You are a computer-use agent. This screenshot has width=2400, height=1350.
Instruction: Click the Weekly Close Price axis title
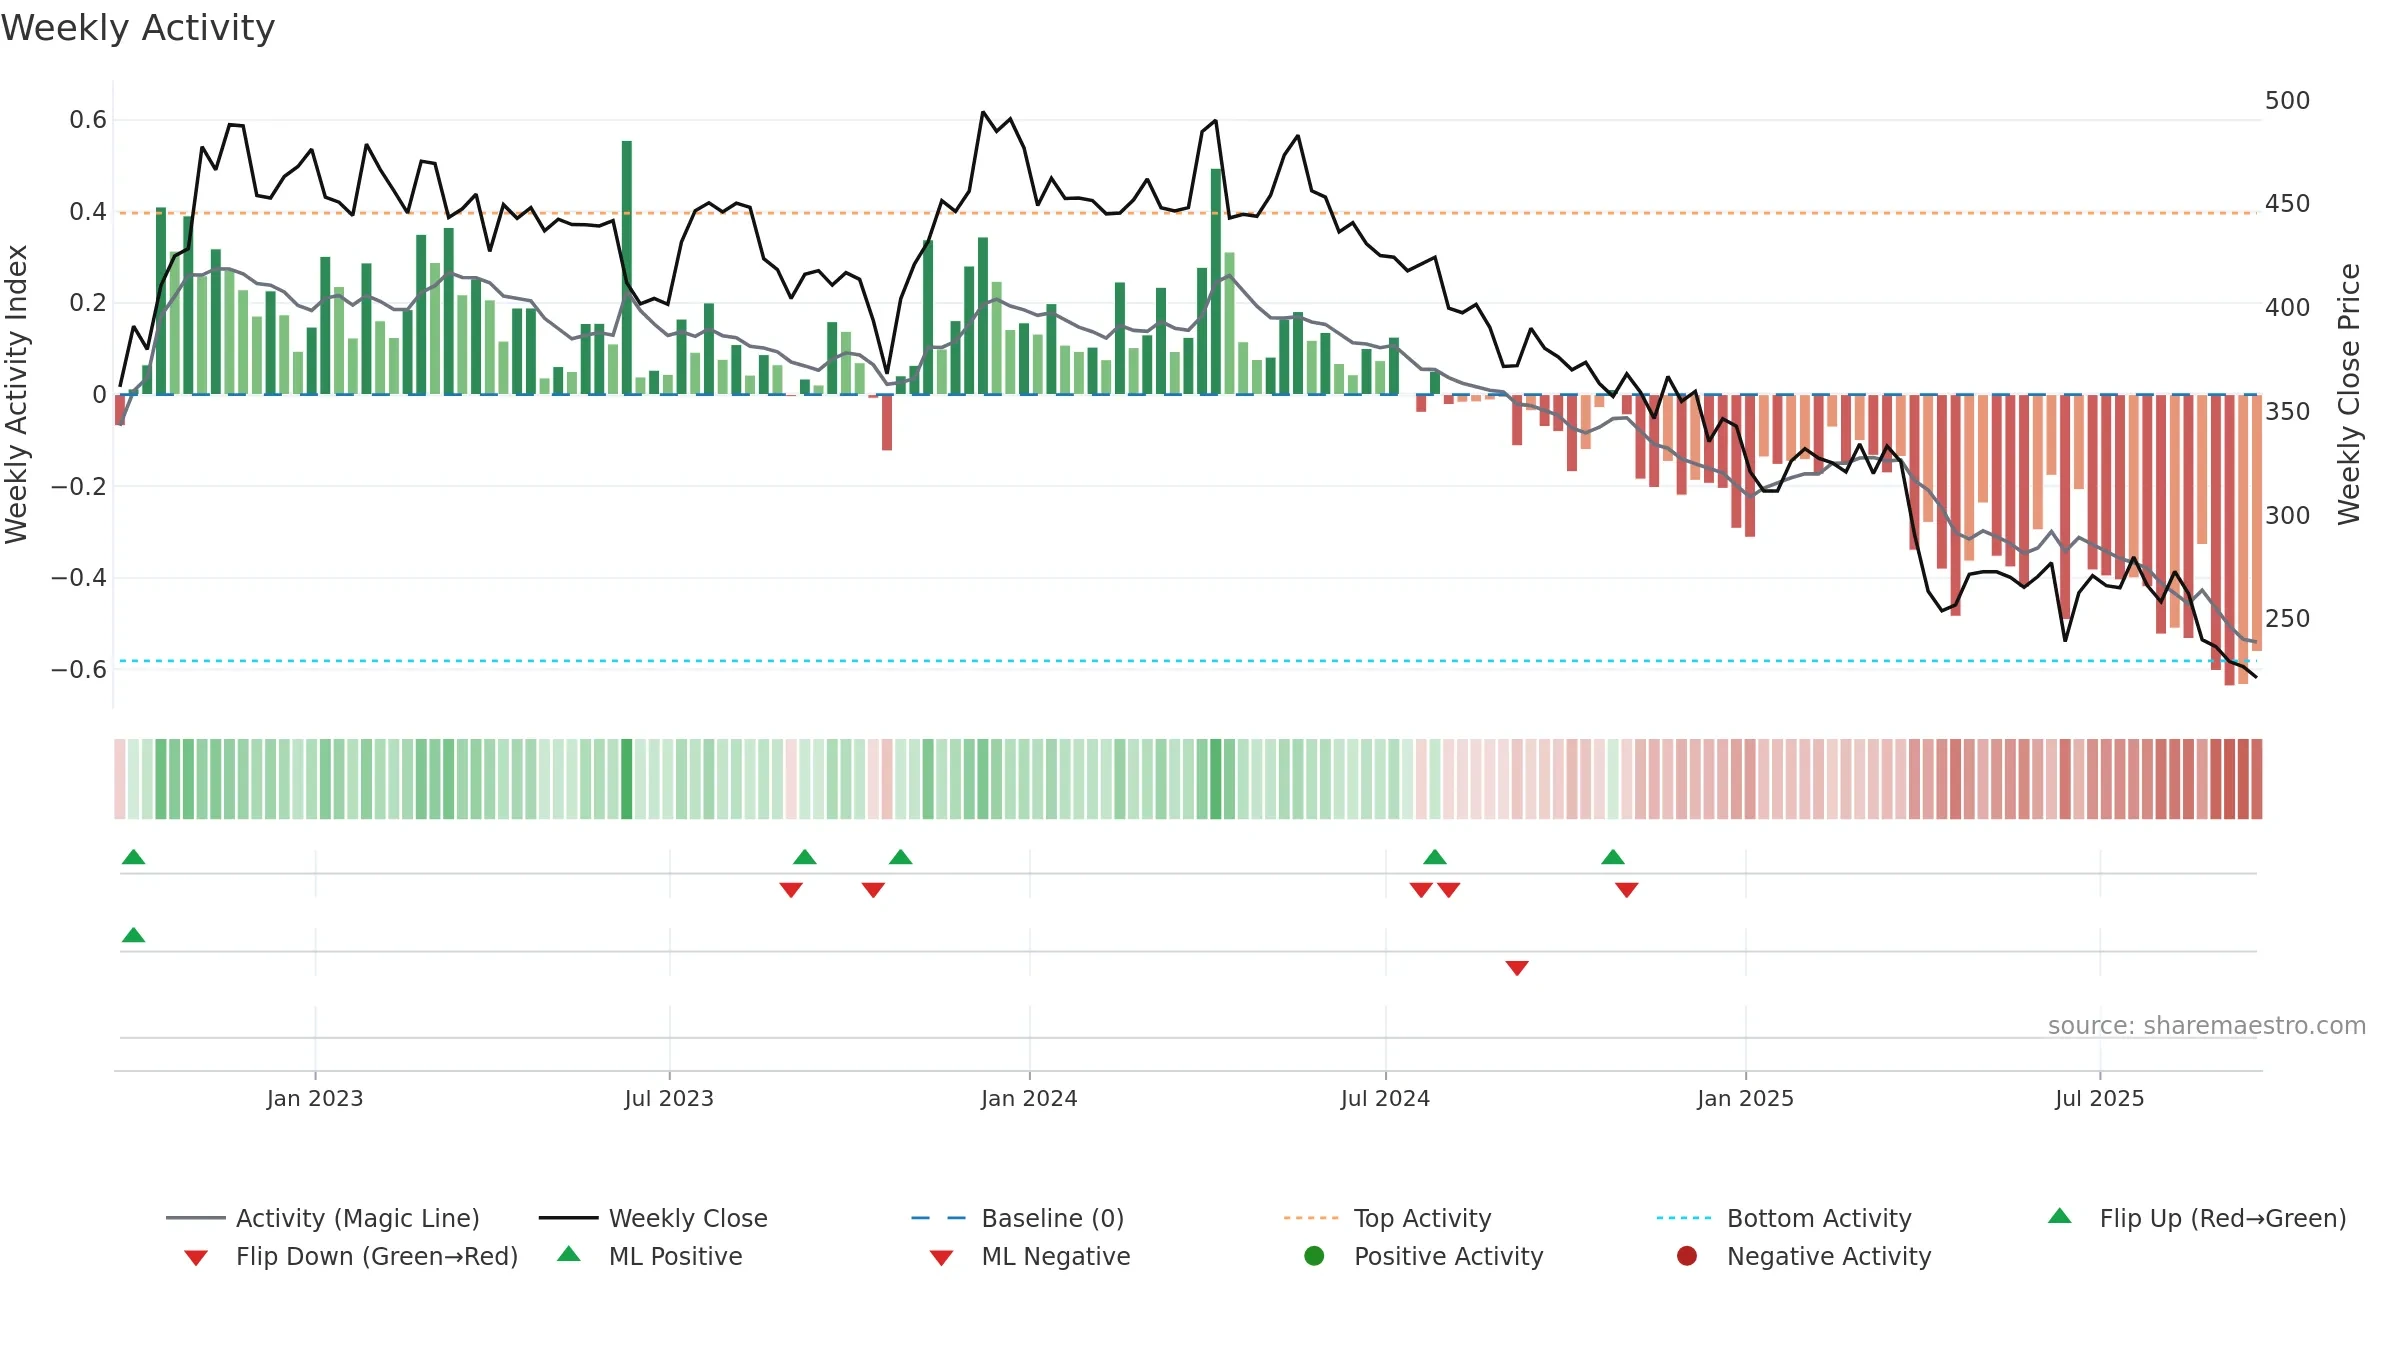(x=2349, y=394)
